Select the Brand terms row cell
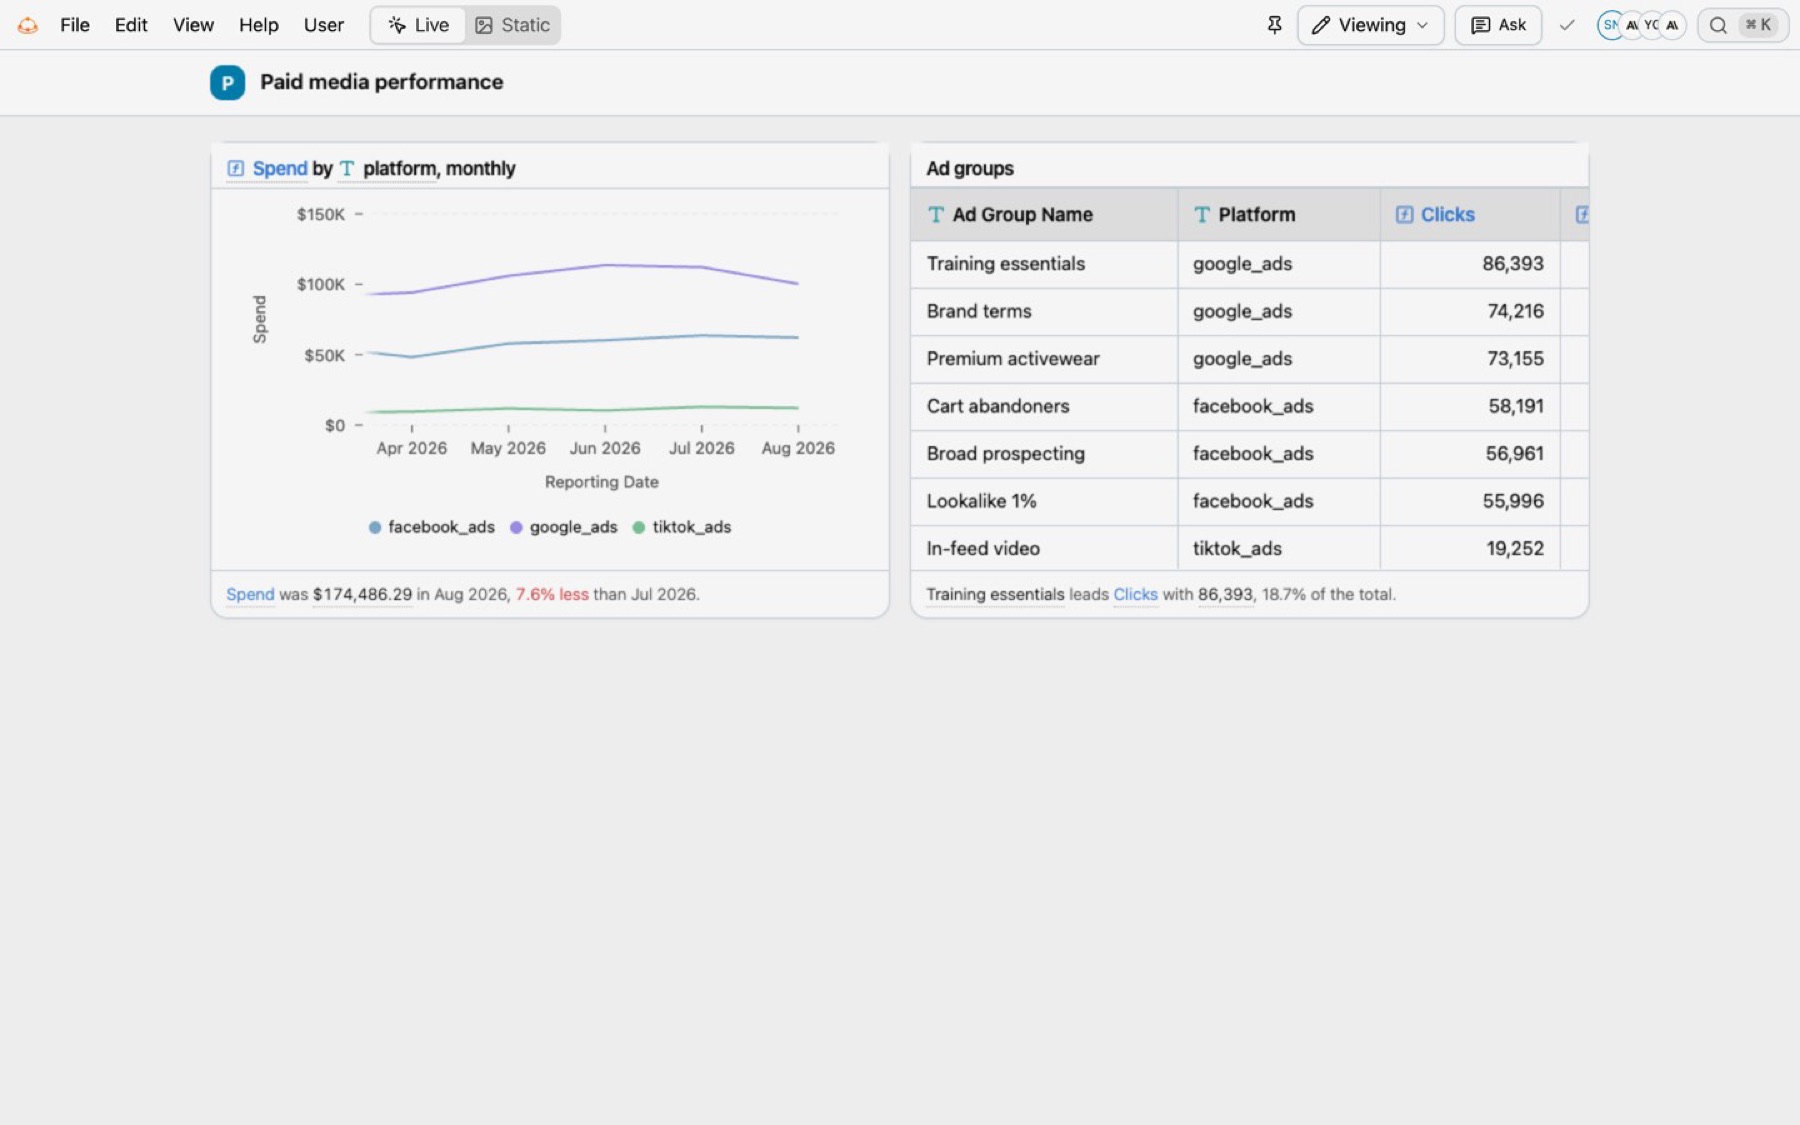The height and width of the screenshot is (1125, 1800). click(x=1044, y=311)
